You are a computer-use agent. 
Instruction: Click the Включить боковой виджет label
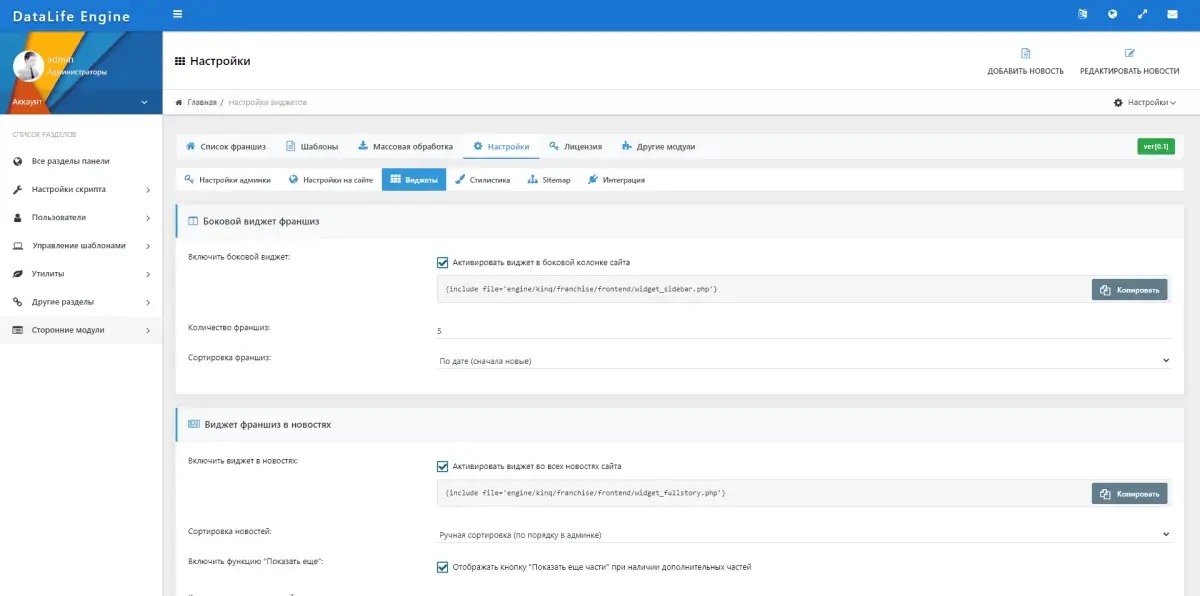[238, 257]
